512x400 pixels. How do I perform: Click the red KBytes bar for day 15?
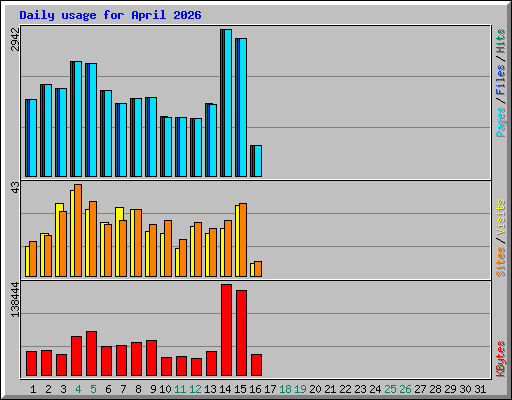tap(241, 333)
